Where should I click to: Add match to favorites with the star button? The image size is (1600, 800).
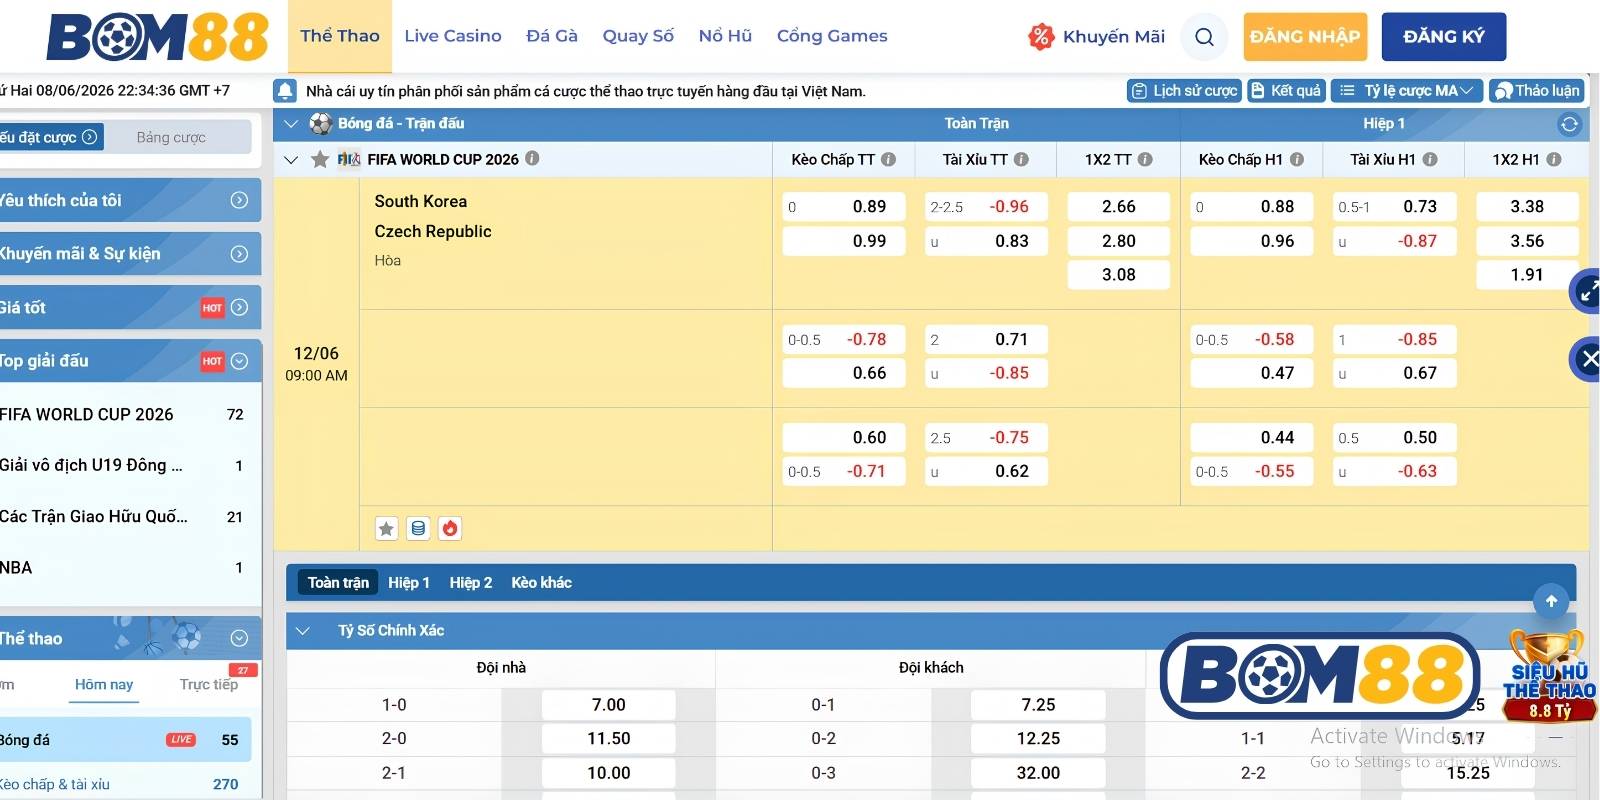387,529
